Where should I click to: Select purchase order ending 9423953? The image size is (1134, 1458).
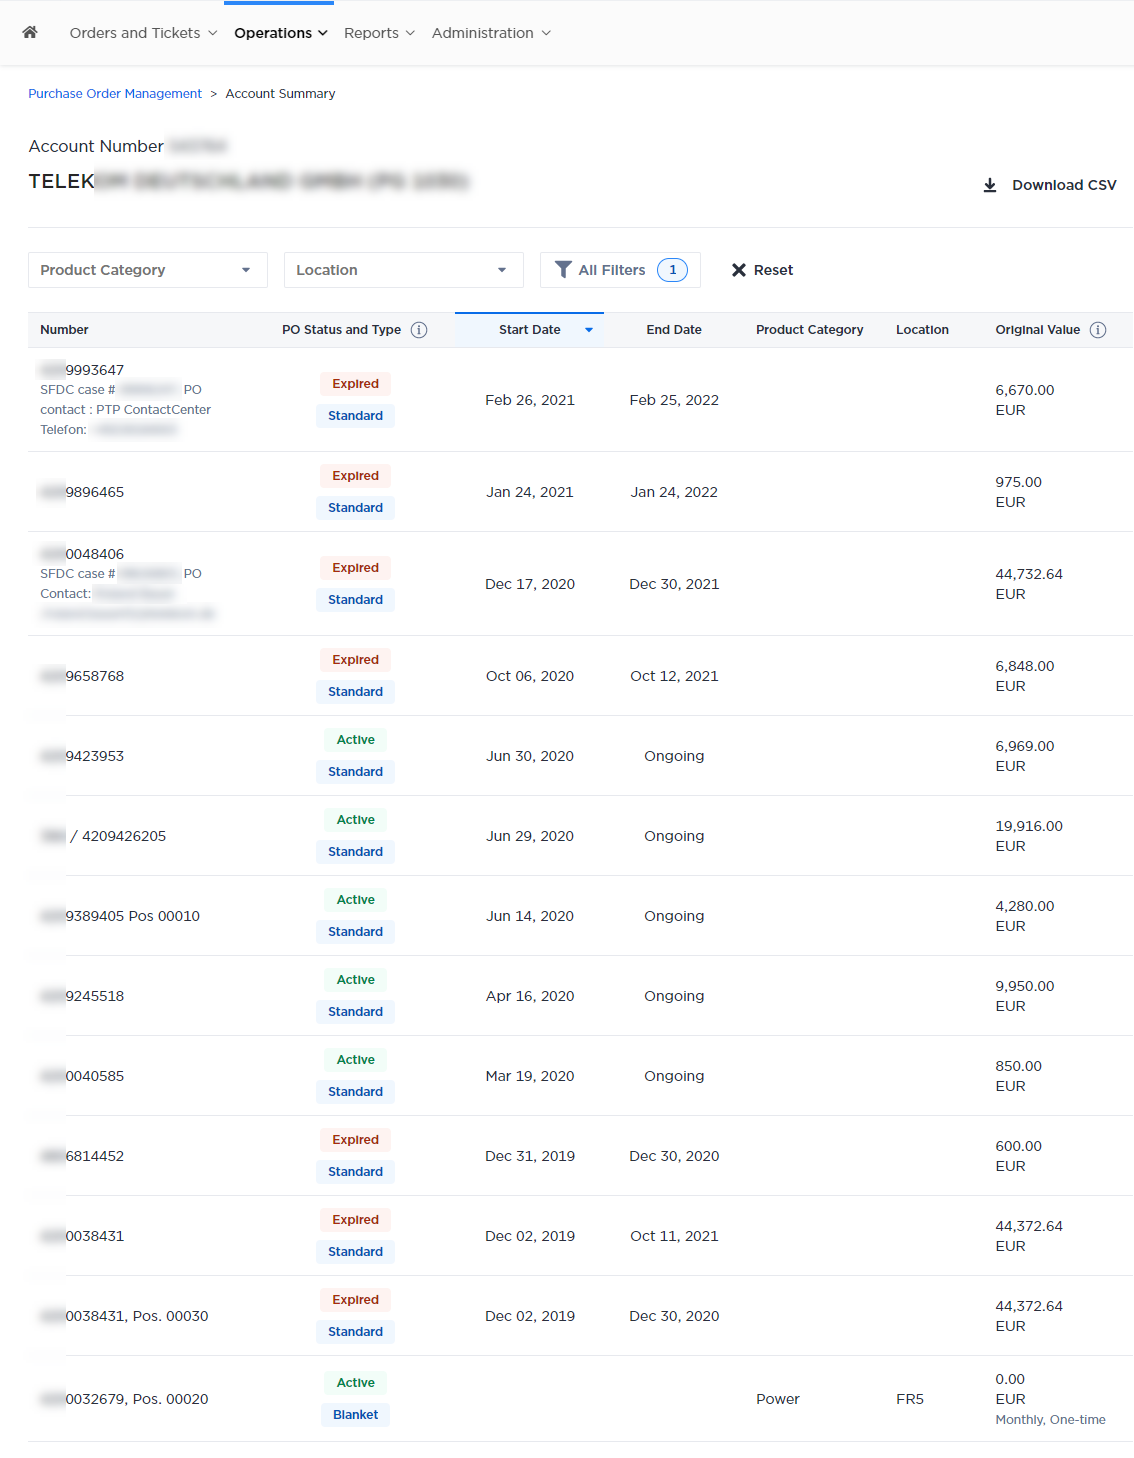pos(82,756)
